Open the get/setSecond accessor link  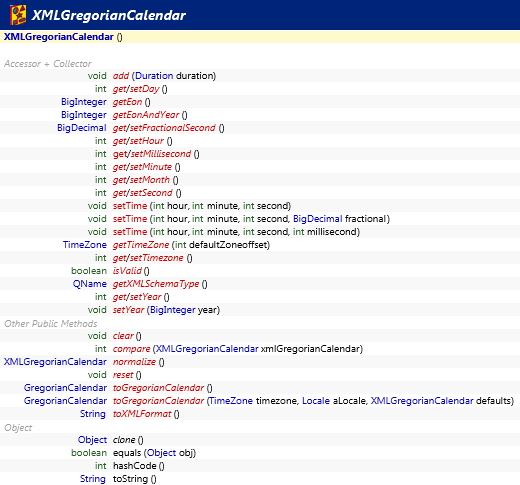point(143,193)
